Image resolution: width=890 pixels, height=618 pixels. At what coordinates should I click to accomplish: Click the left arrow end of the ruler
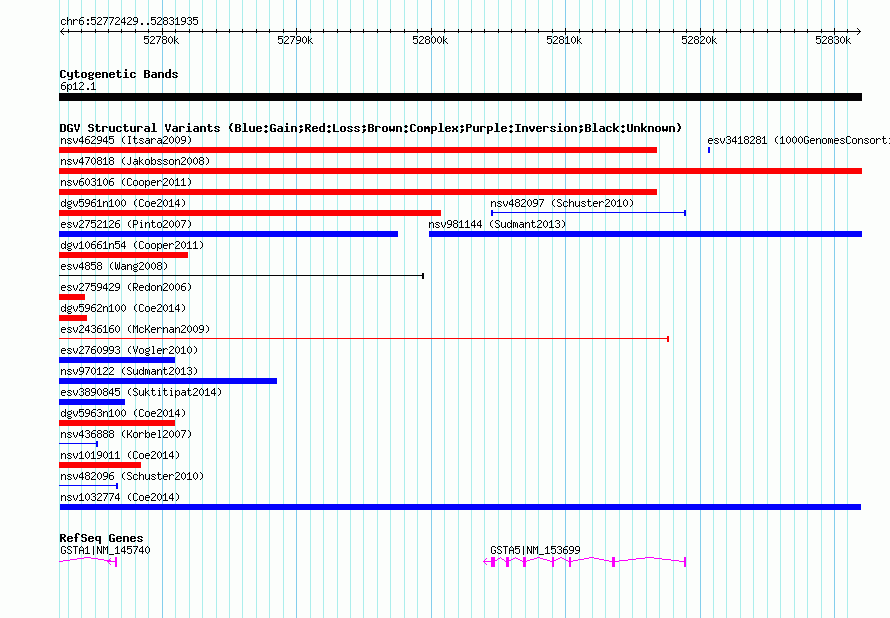pos(62,32)
